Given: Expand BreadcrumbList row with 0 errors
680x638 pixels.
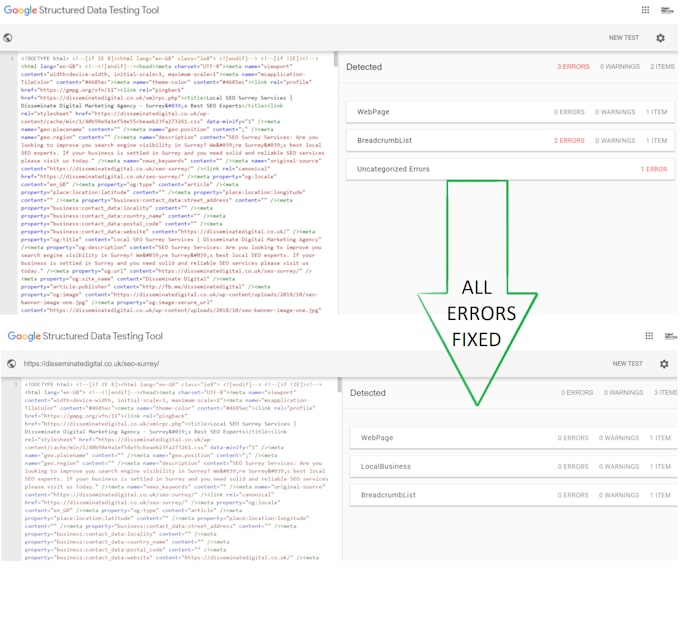Looking at the screenshot, I should 514,495.
